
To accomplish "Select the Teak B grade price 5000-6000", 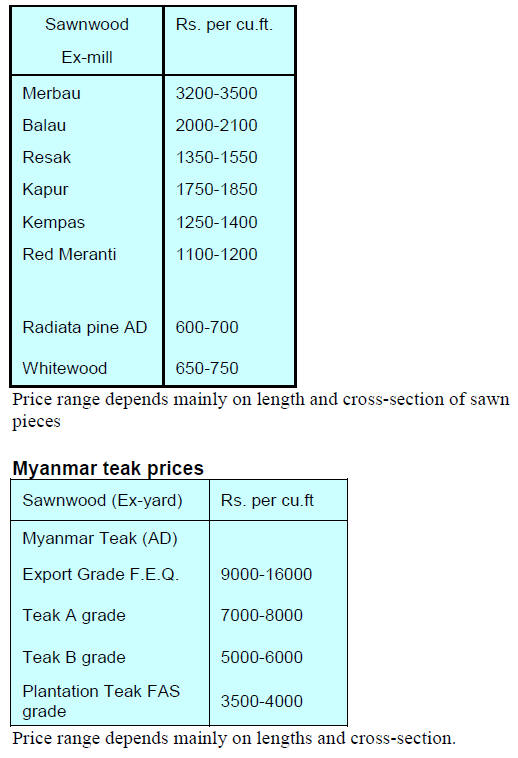I will (261, 657).
